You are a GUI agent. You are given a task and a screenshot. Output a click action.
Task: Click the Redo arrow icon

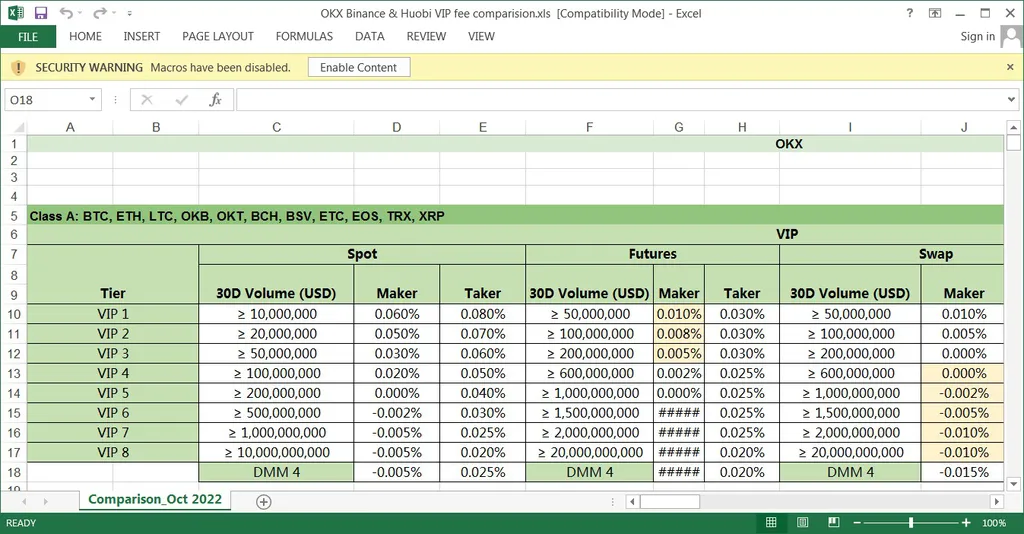pos(99,13)
